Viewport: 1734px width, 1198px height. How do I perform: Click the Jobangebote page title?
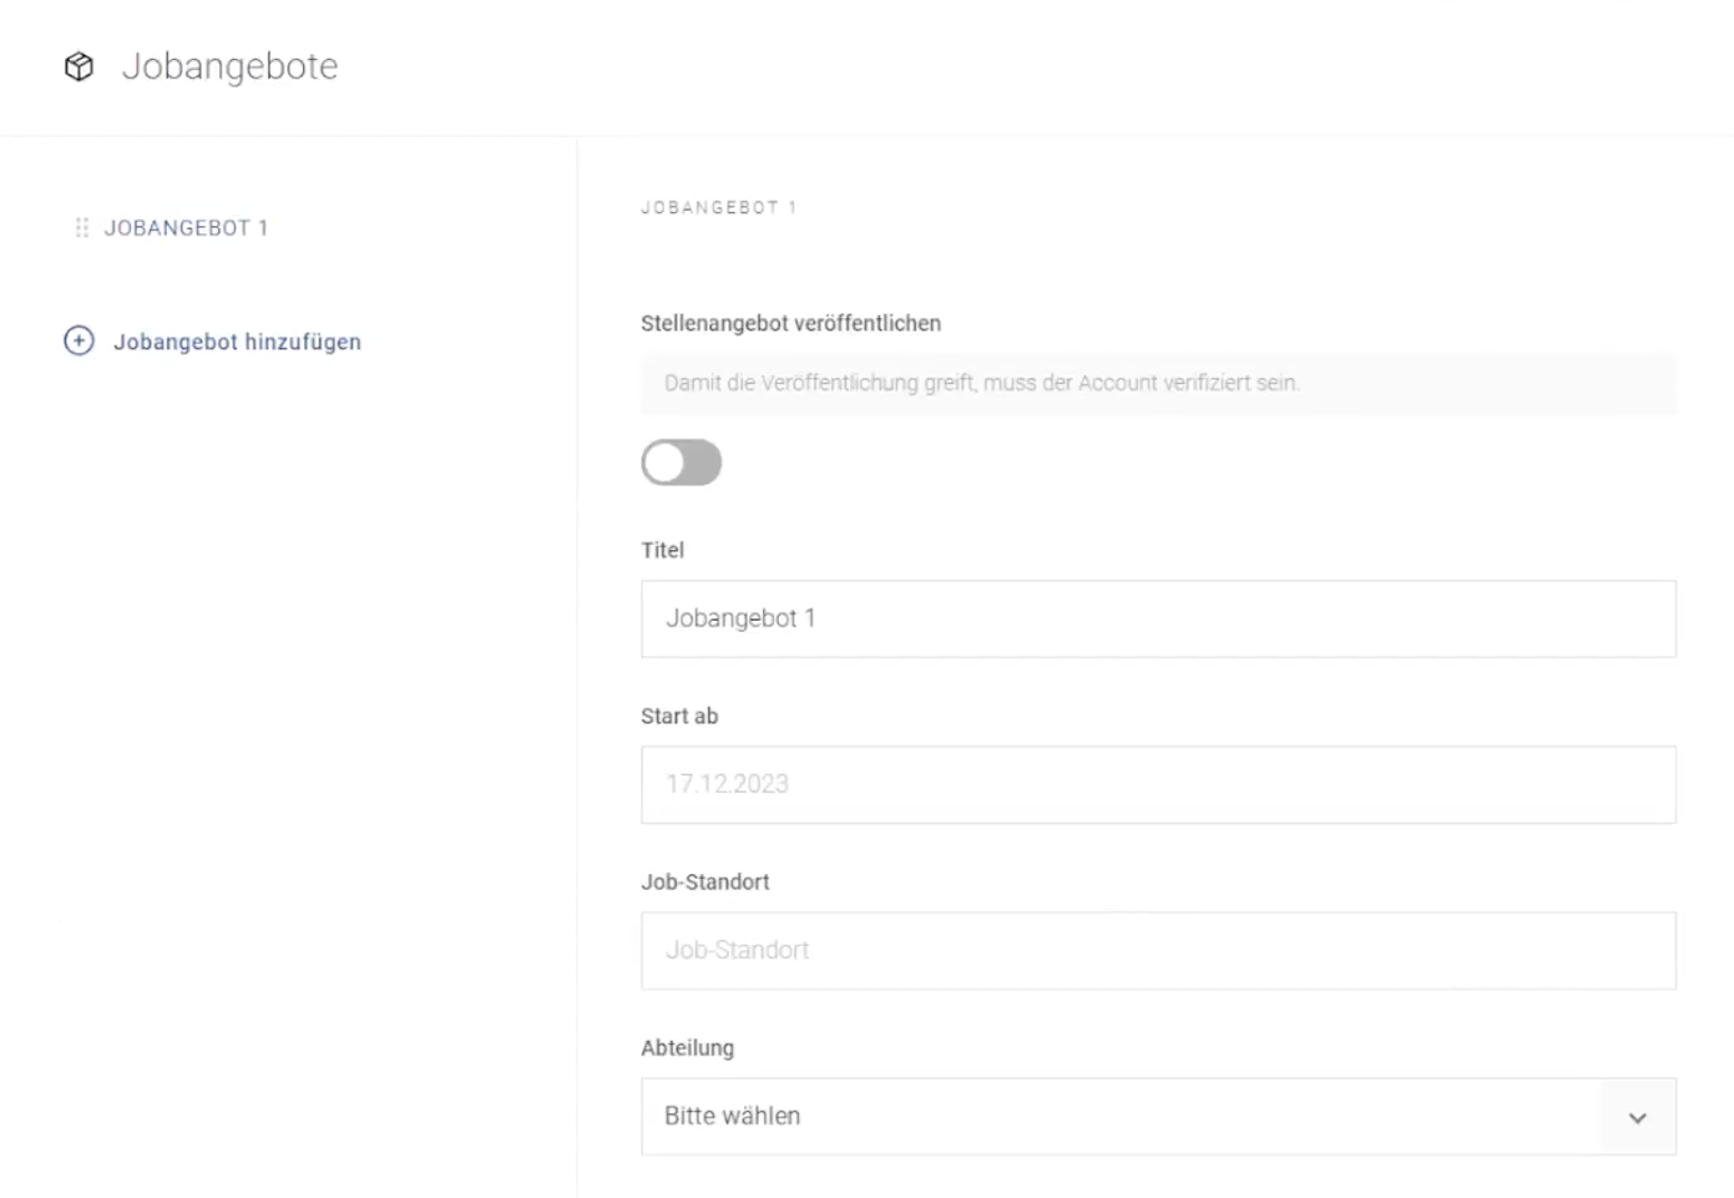pyautogui.click(x=230, y=66)
